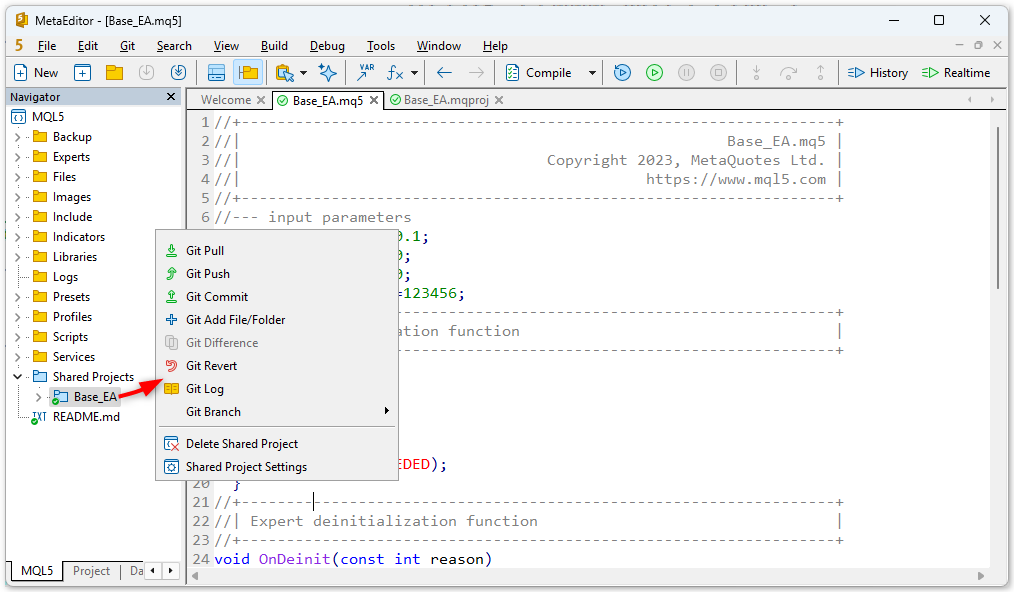Image resolution: width=1014 pixels, height=592 pixels.
Task: Start profiling on Realtime data
Action: click(x=956, y=73)
